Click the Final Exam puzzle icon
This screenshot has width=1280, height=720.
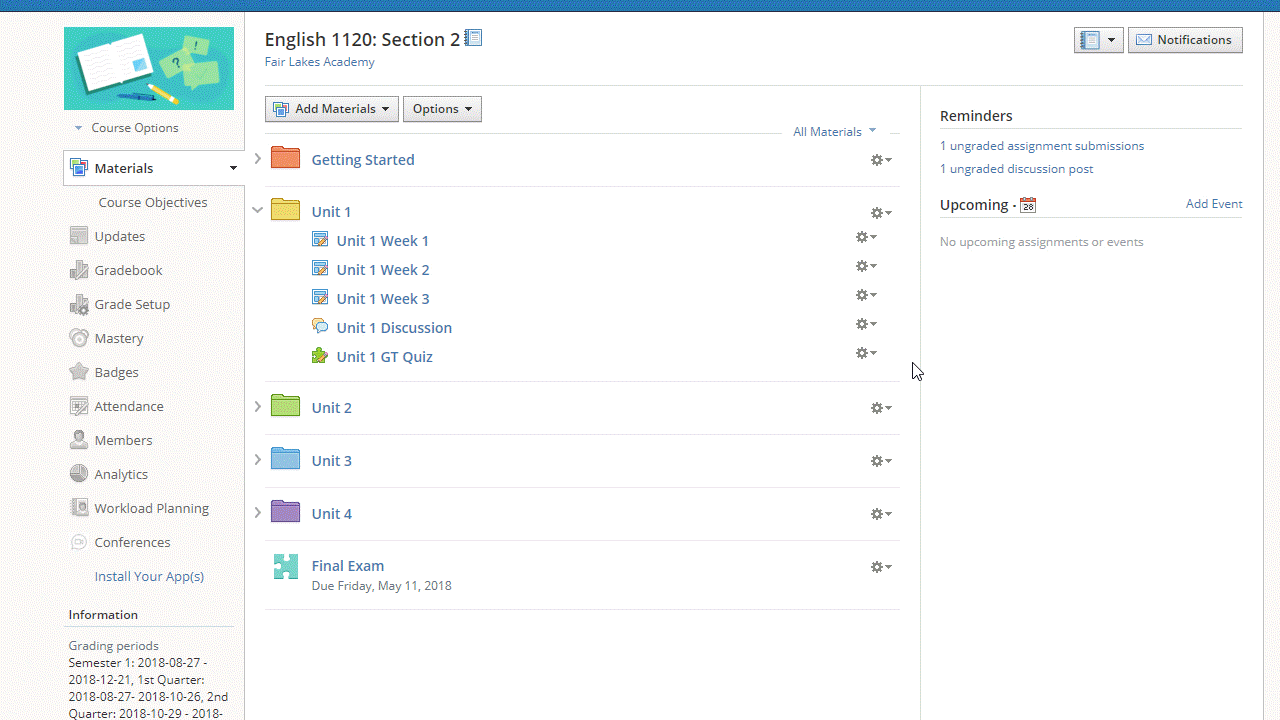coord(285,567)
